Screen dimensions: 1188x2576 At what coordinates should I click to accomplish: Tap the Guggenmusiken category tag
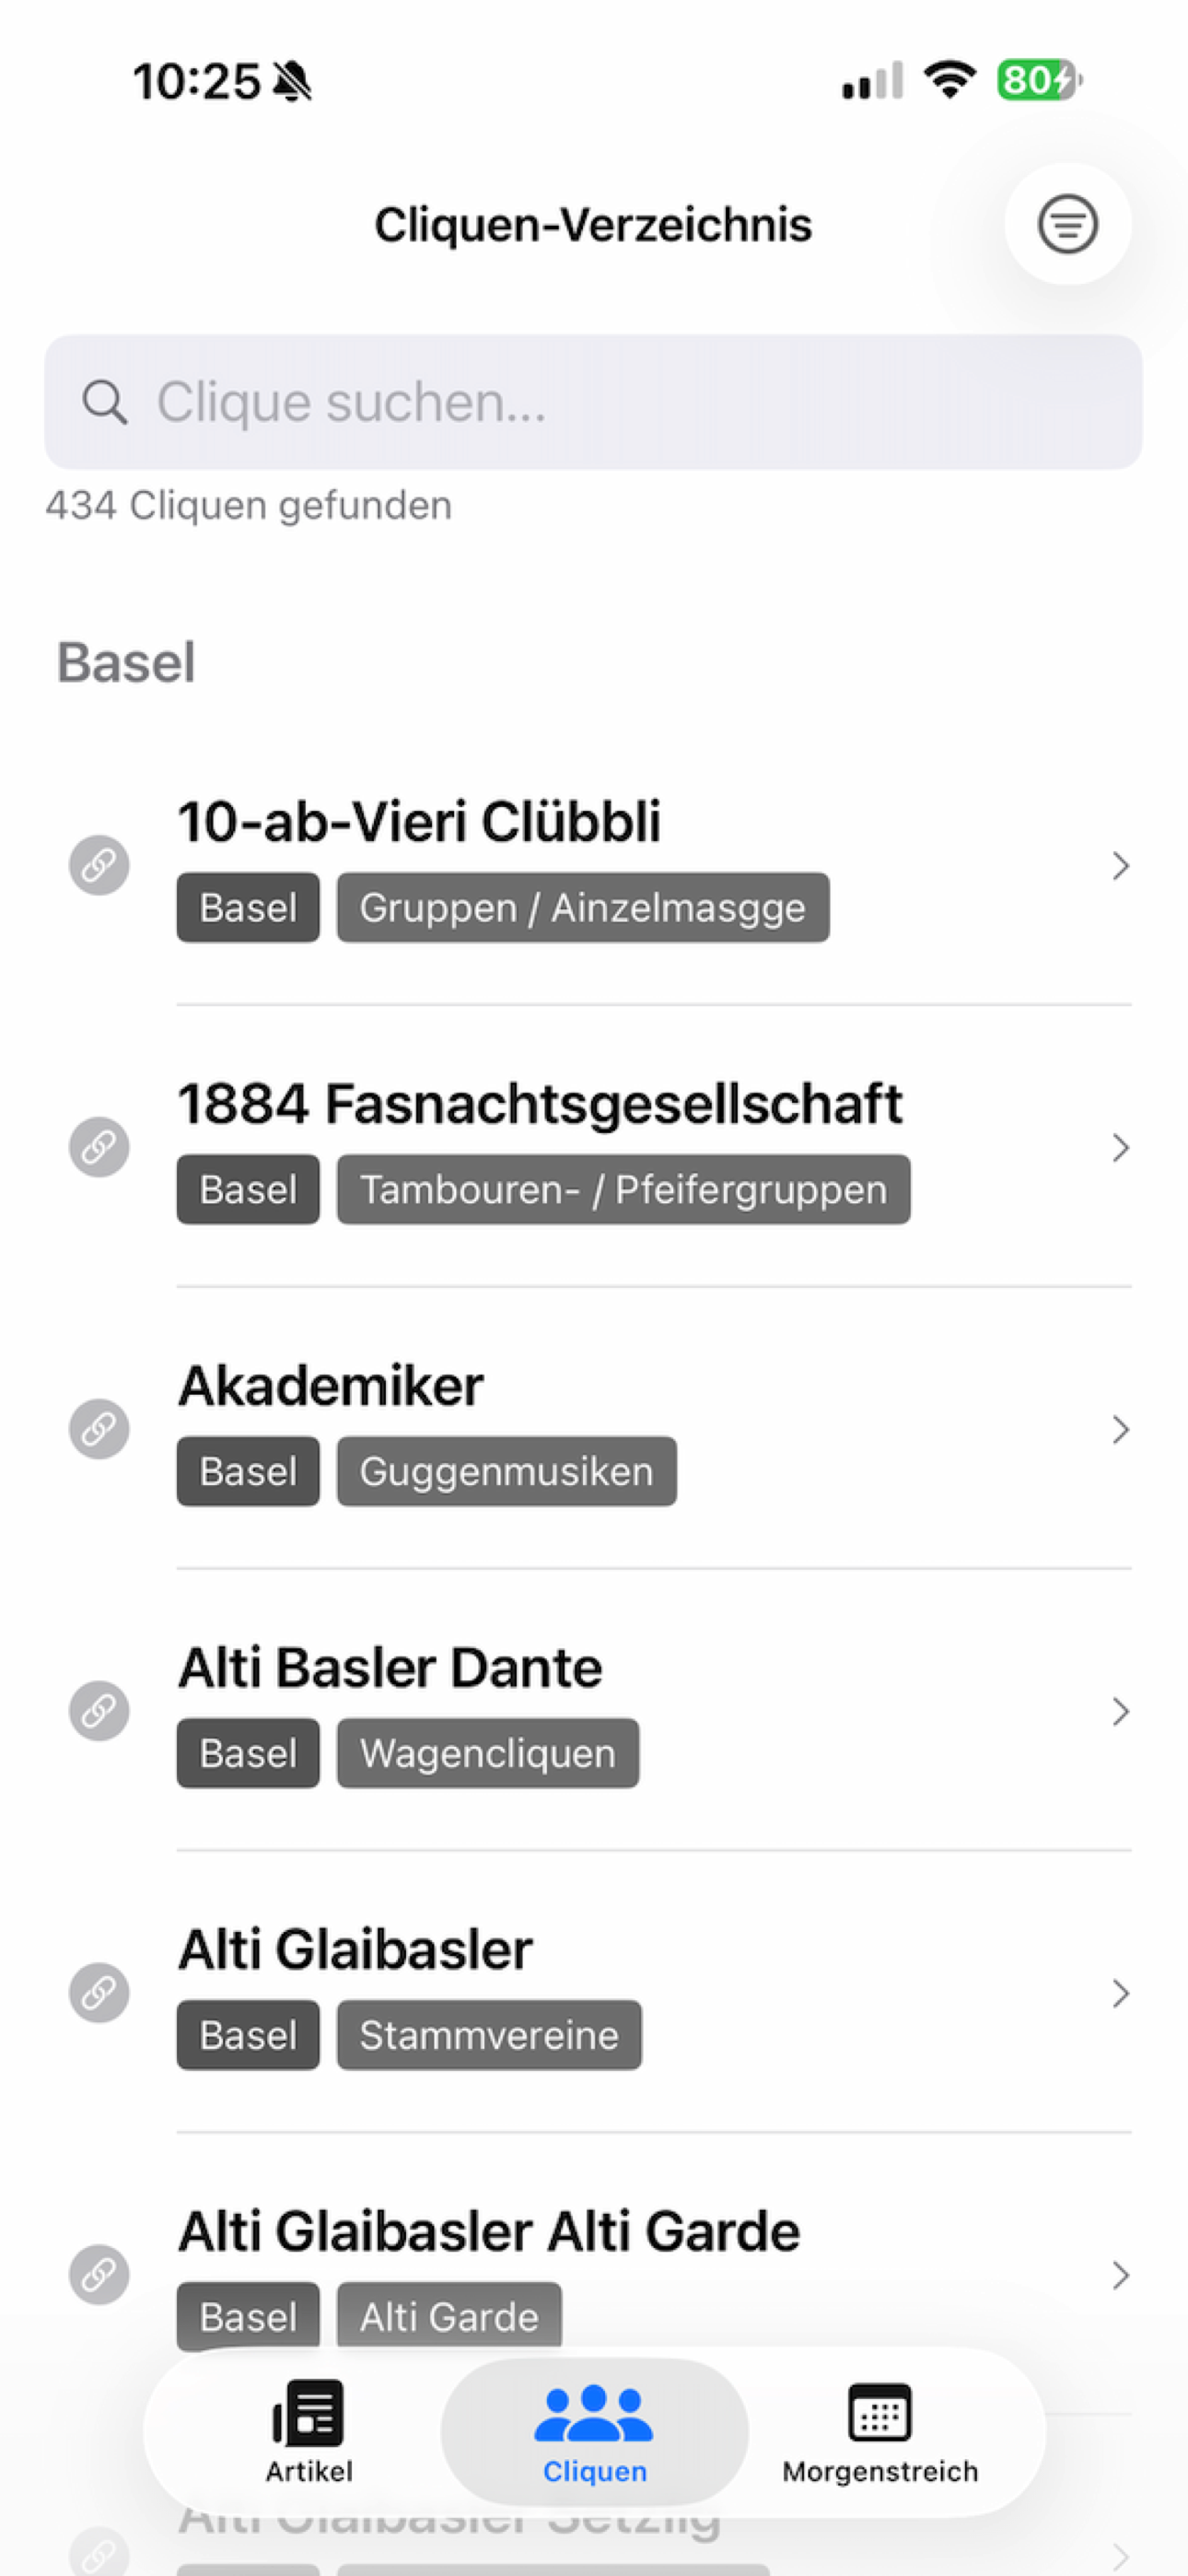pyautogui.click(x=506, y=1472)
